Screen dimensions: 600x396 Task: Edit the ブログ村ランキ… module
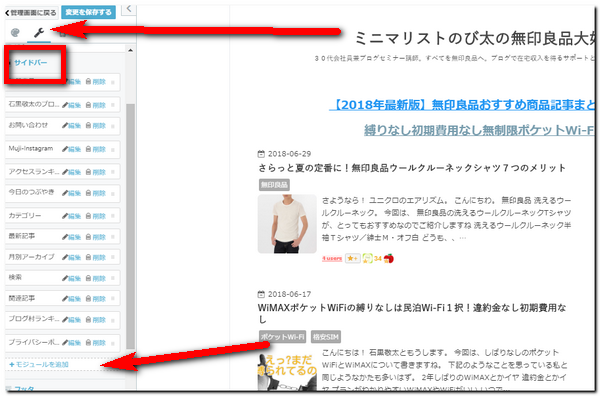click(72, 320)
